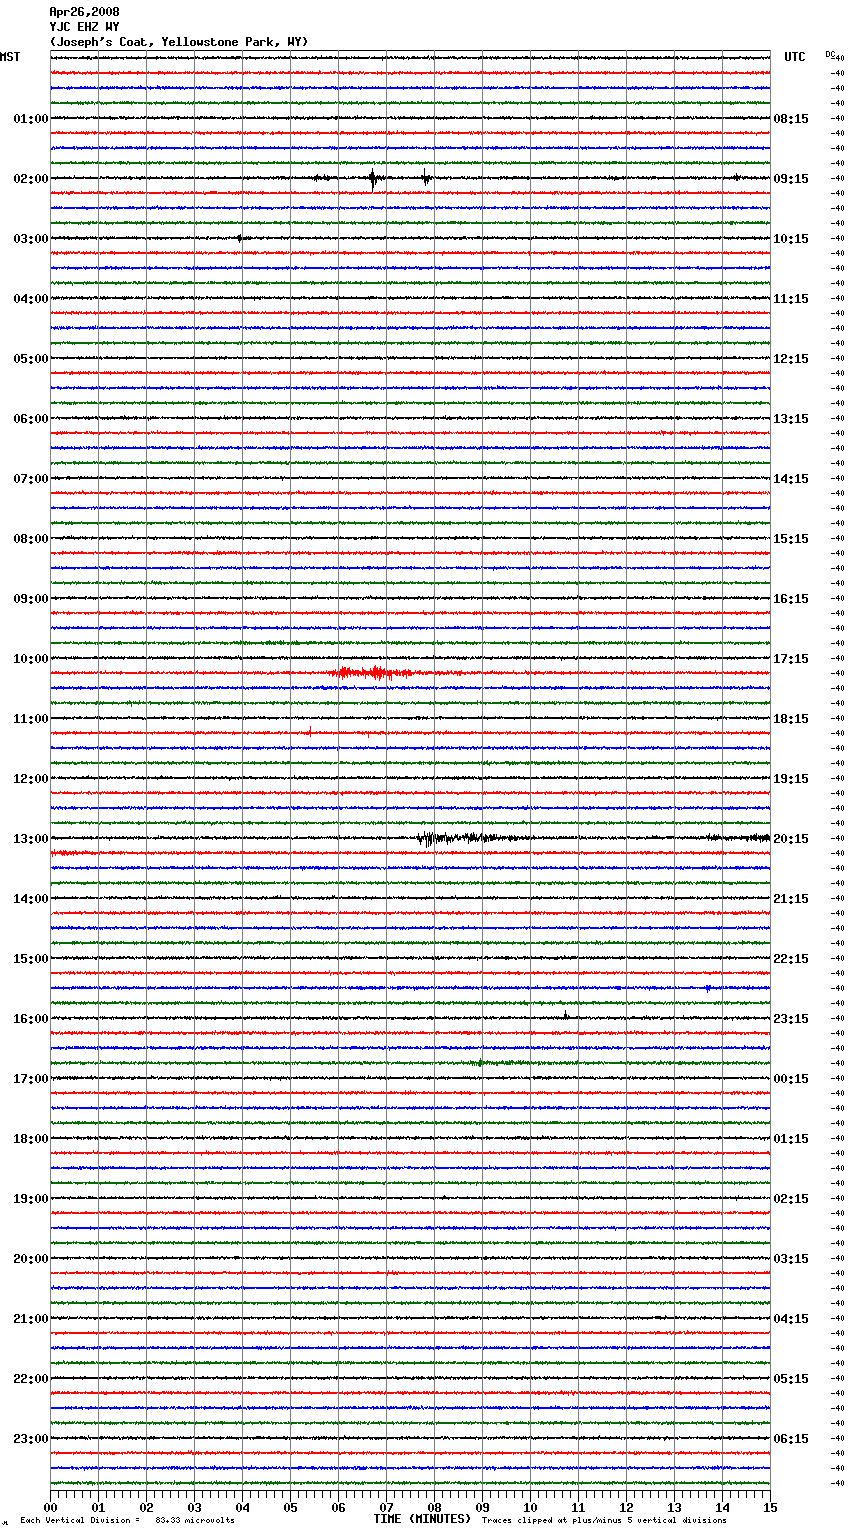
Task: Select the 02:00 MST time label
Action: (x=31, y=179)
